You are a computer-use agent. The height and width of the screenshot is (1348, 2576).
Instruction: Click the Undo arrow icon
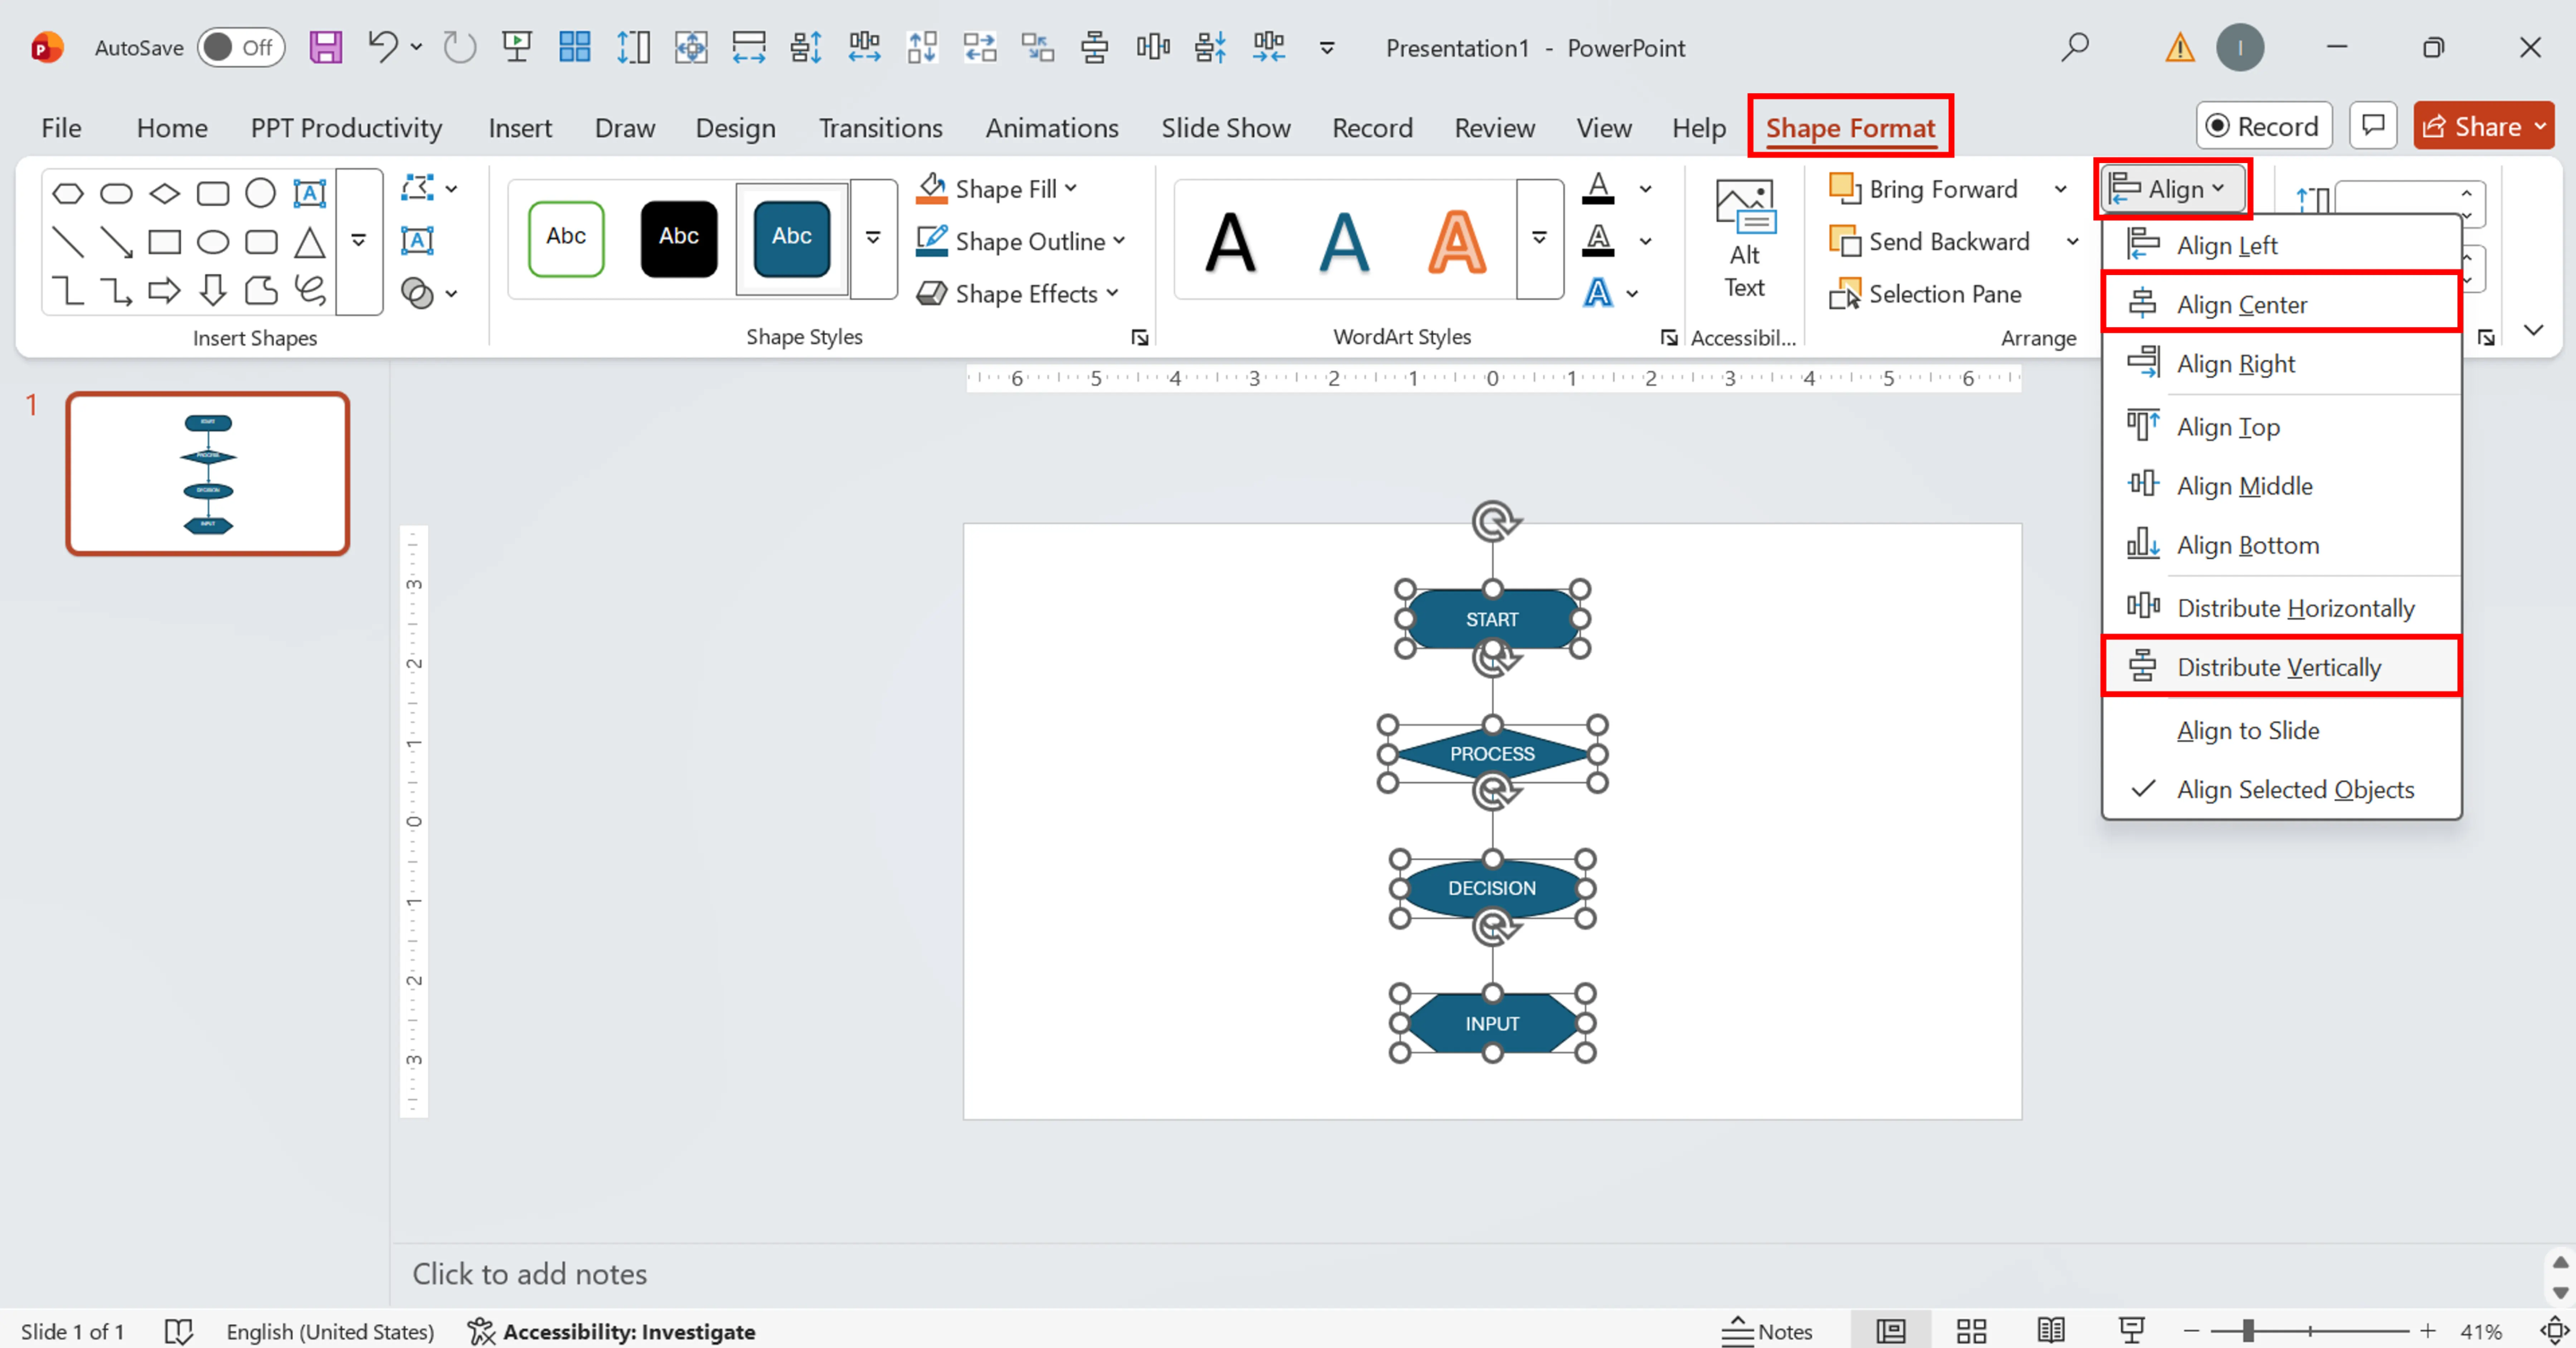[382, 46]
